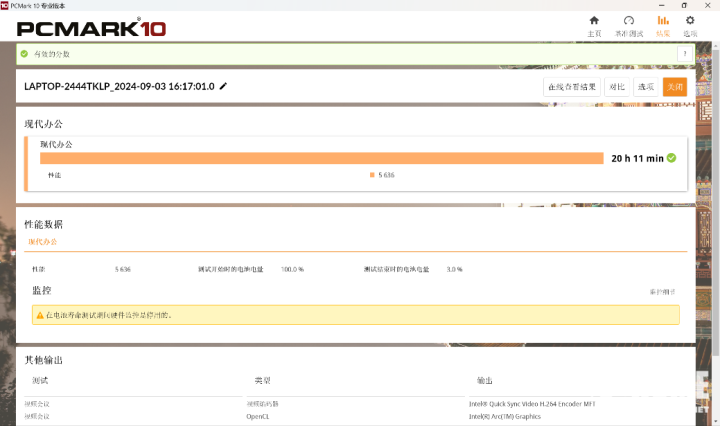Select the orange 现代办公 tab under 性能数据
This screenshot has height=426, width=720.
[x=43, y=241]
